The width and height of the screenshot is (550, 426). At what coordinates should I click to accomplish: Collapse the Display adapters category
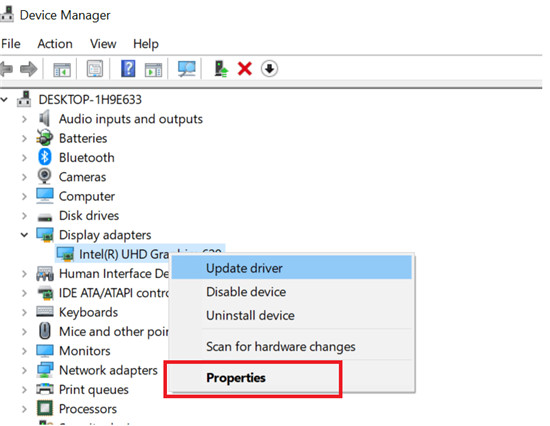pos(24,235)
